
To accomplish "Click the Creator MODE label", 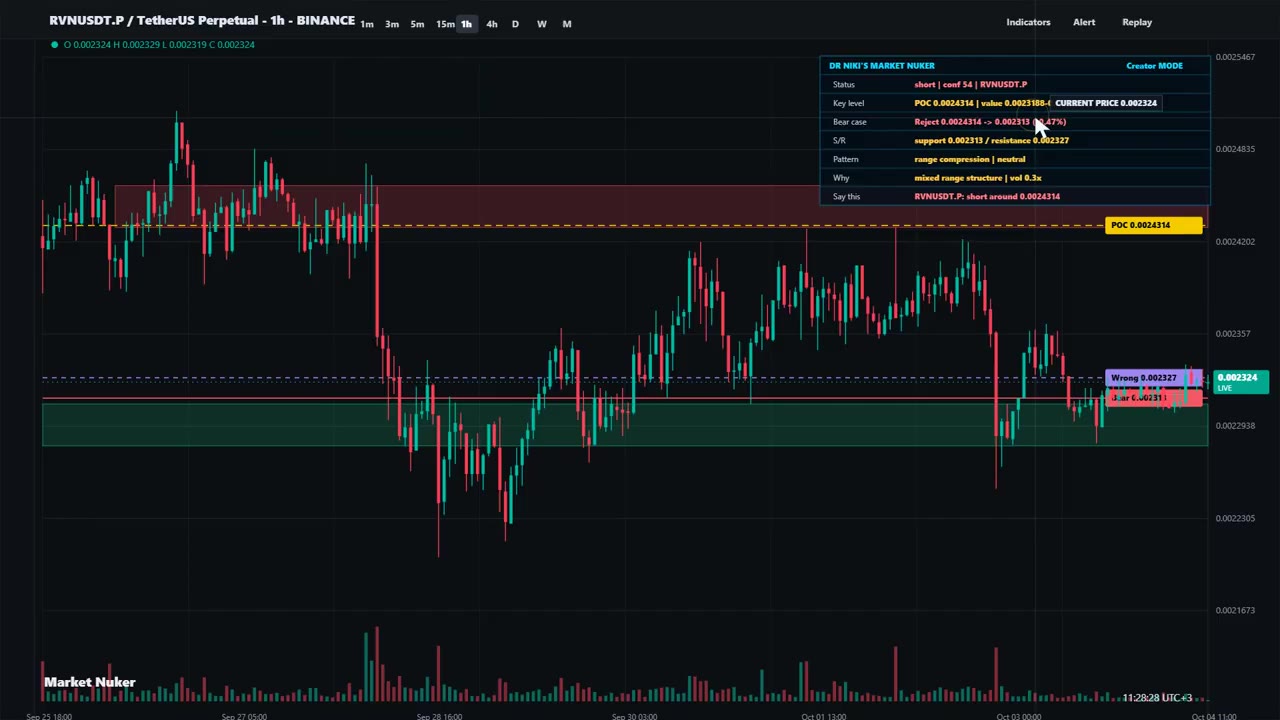I will [1154, 66].
